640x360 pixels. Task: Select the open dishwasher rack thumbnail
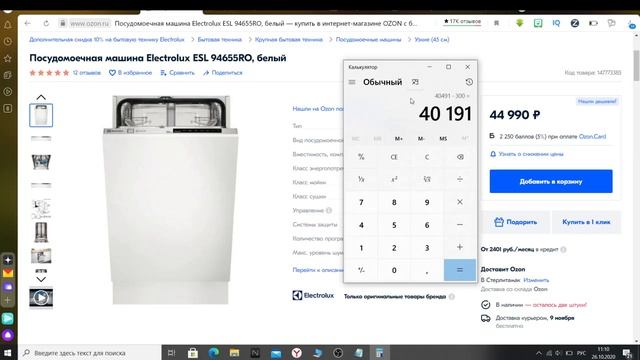(x=41, y=162)
